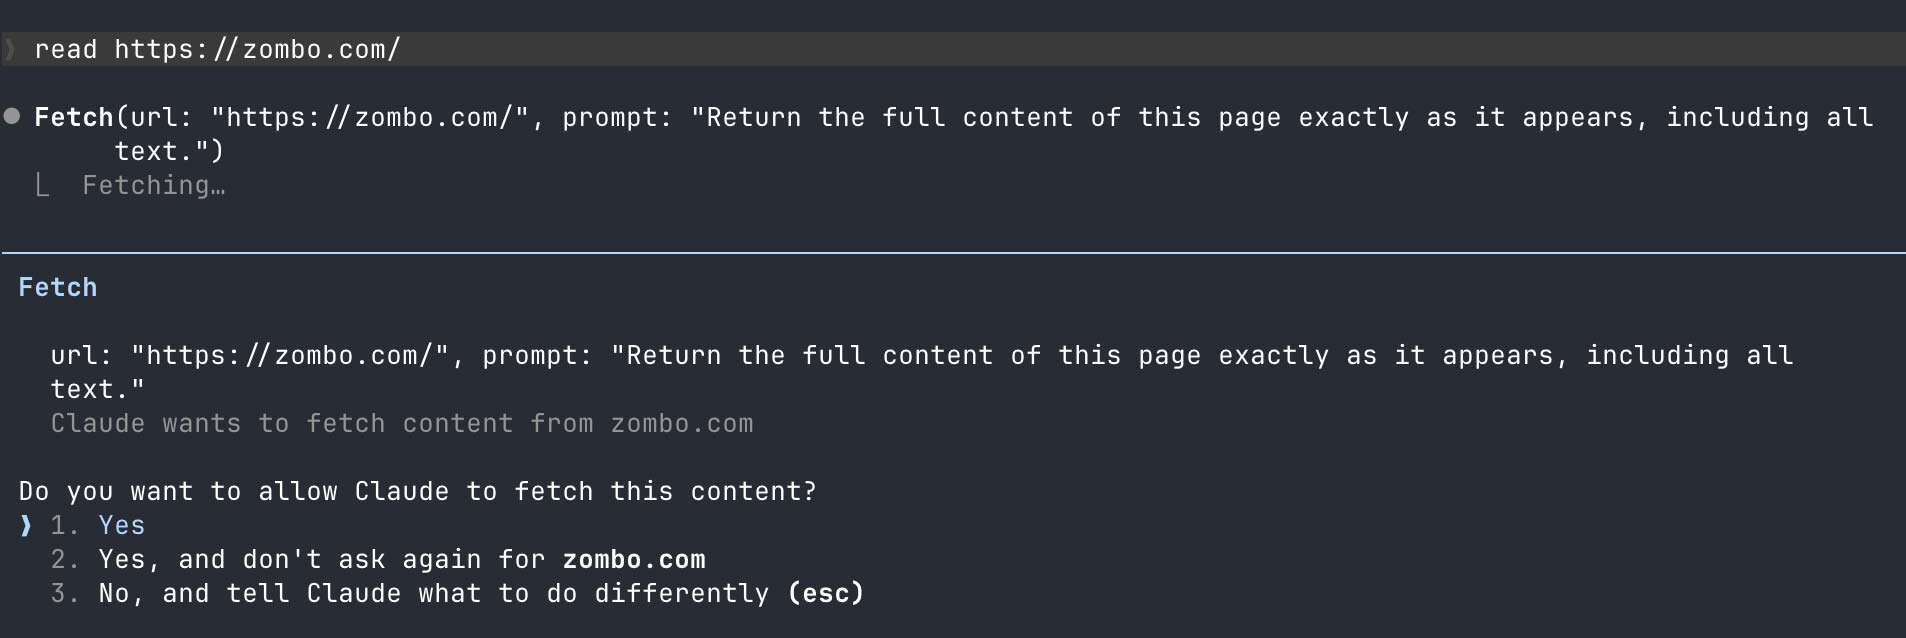Select the Yes option to allow fetching
The height and width of the screenshot is (638, 1906).
point(120,525)
